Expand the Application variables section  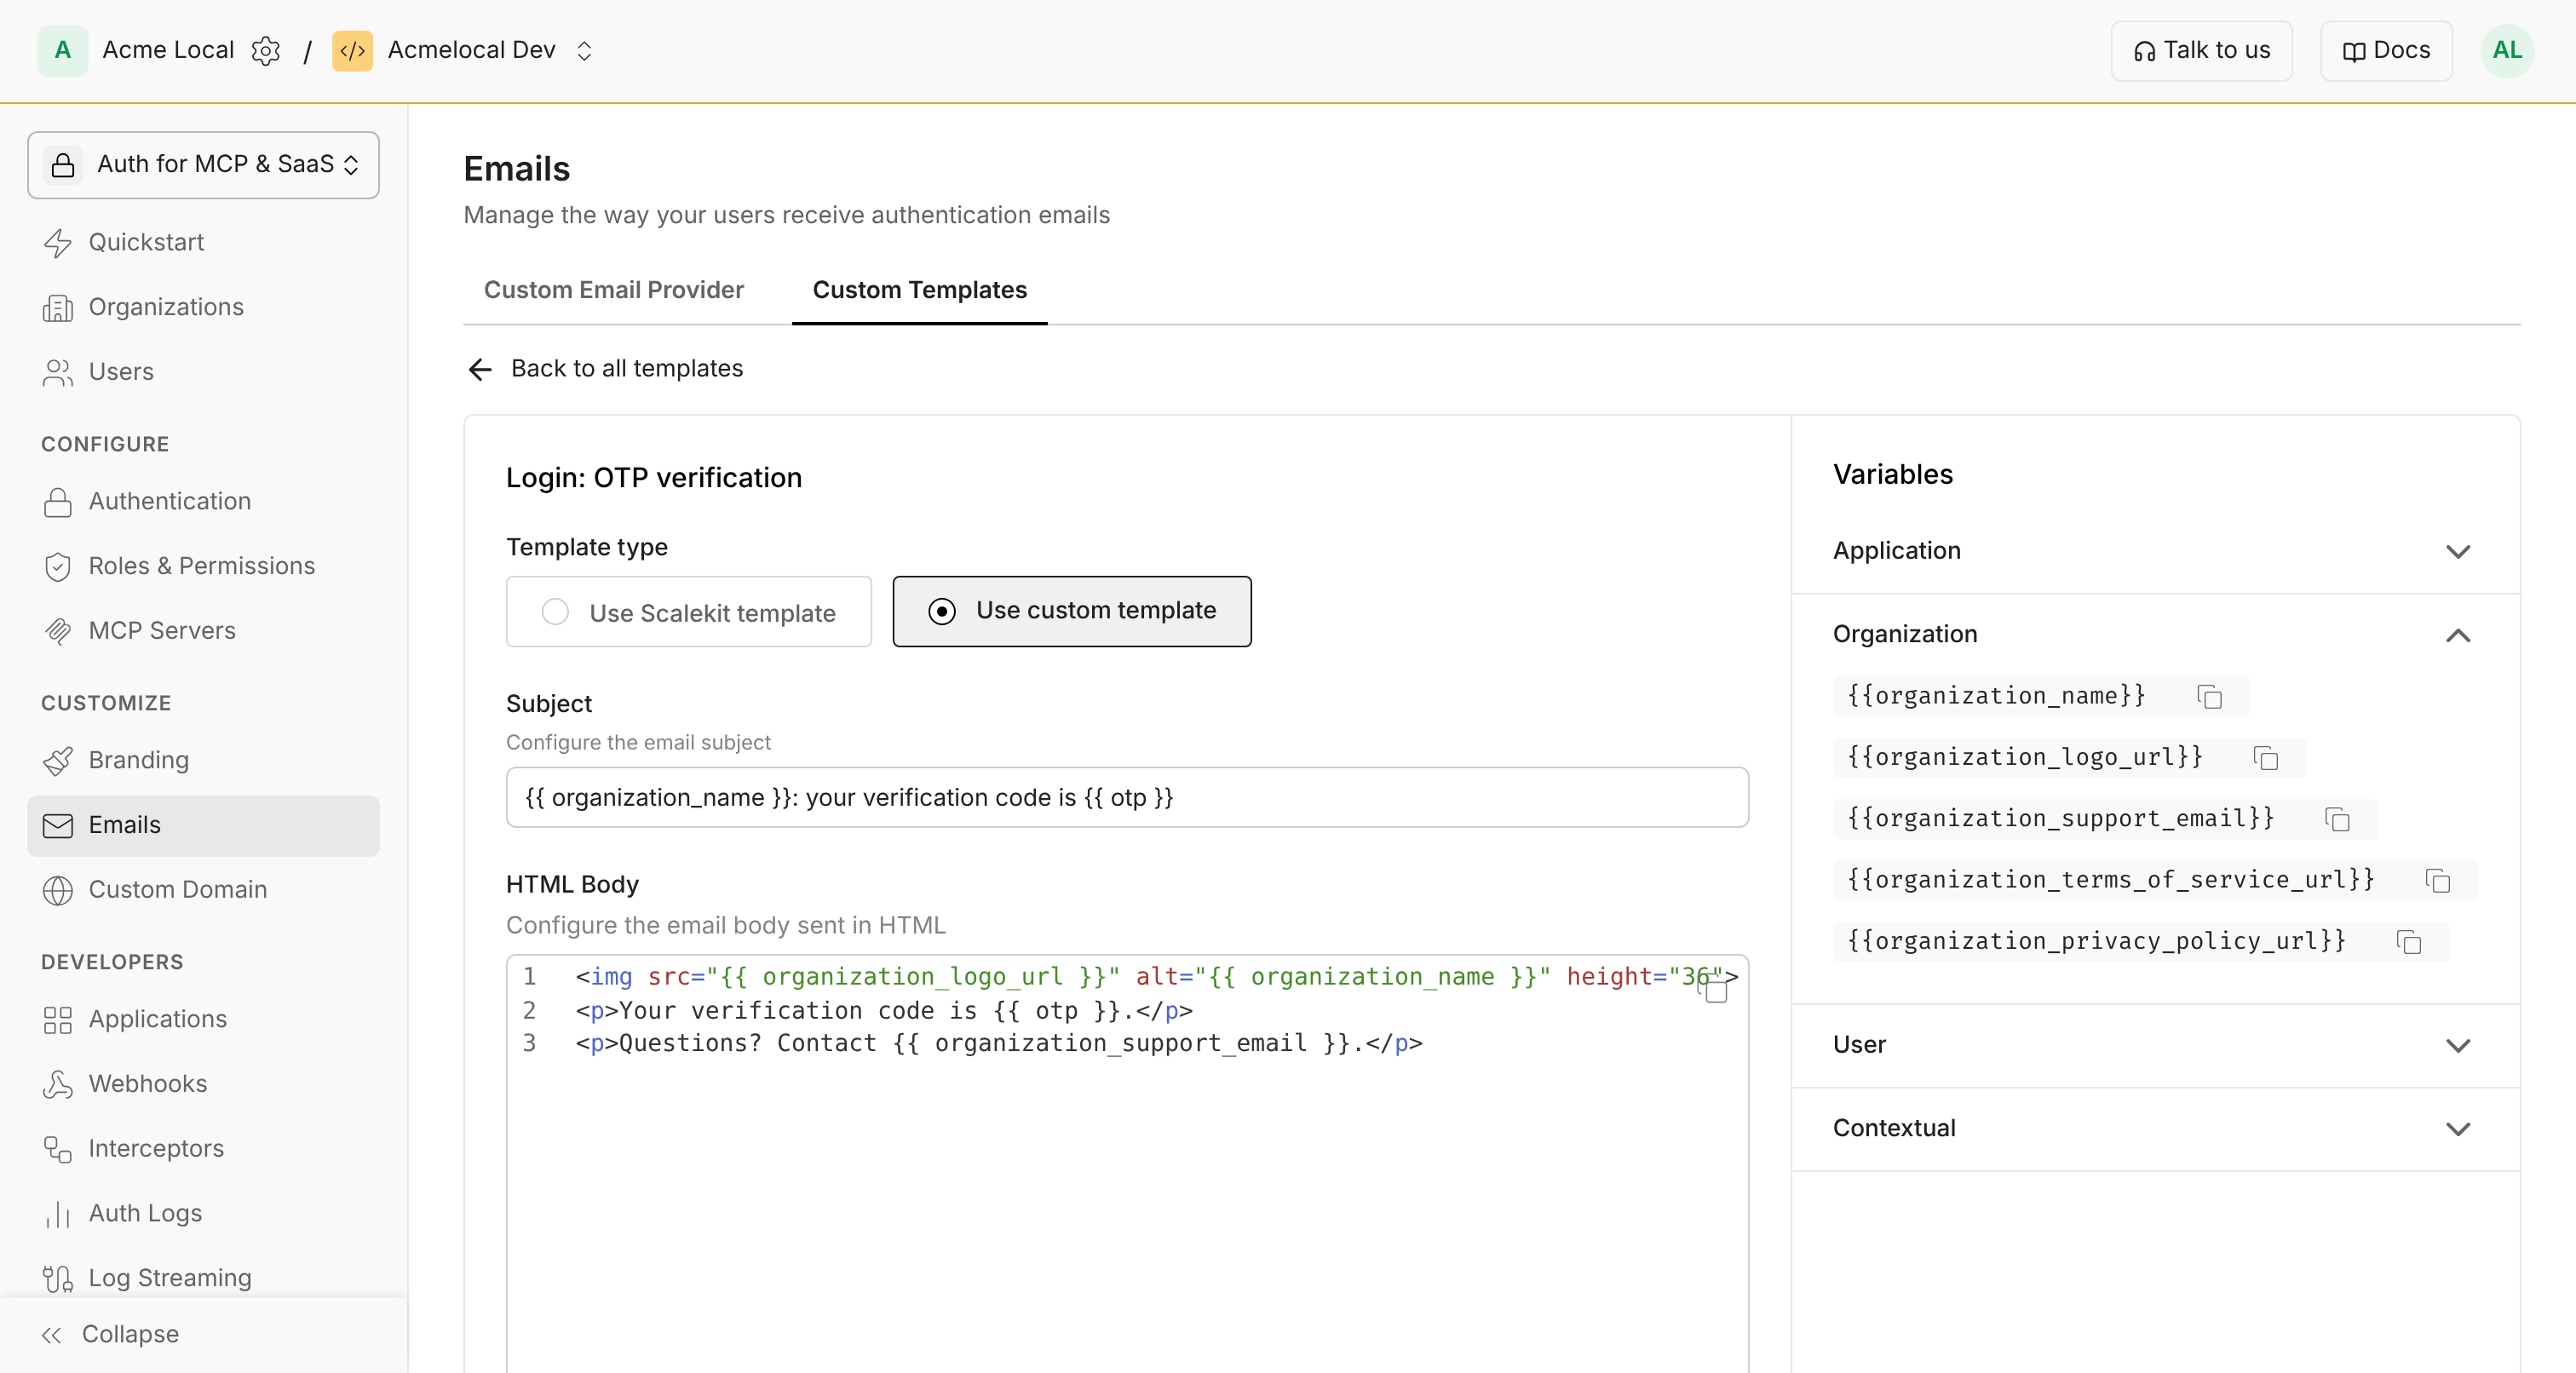click(2154, 551)
